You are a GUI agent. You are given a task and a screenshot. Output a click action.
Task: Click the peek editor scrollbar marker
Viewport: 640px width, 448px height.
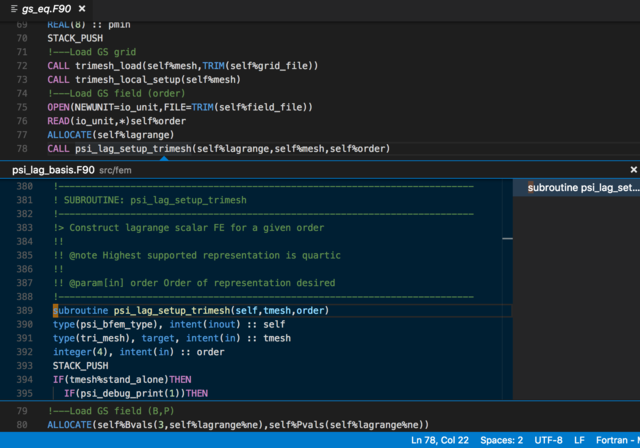pyautogui.click(x=507, y=238)
